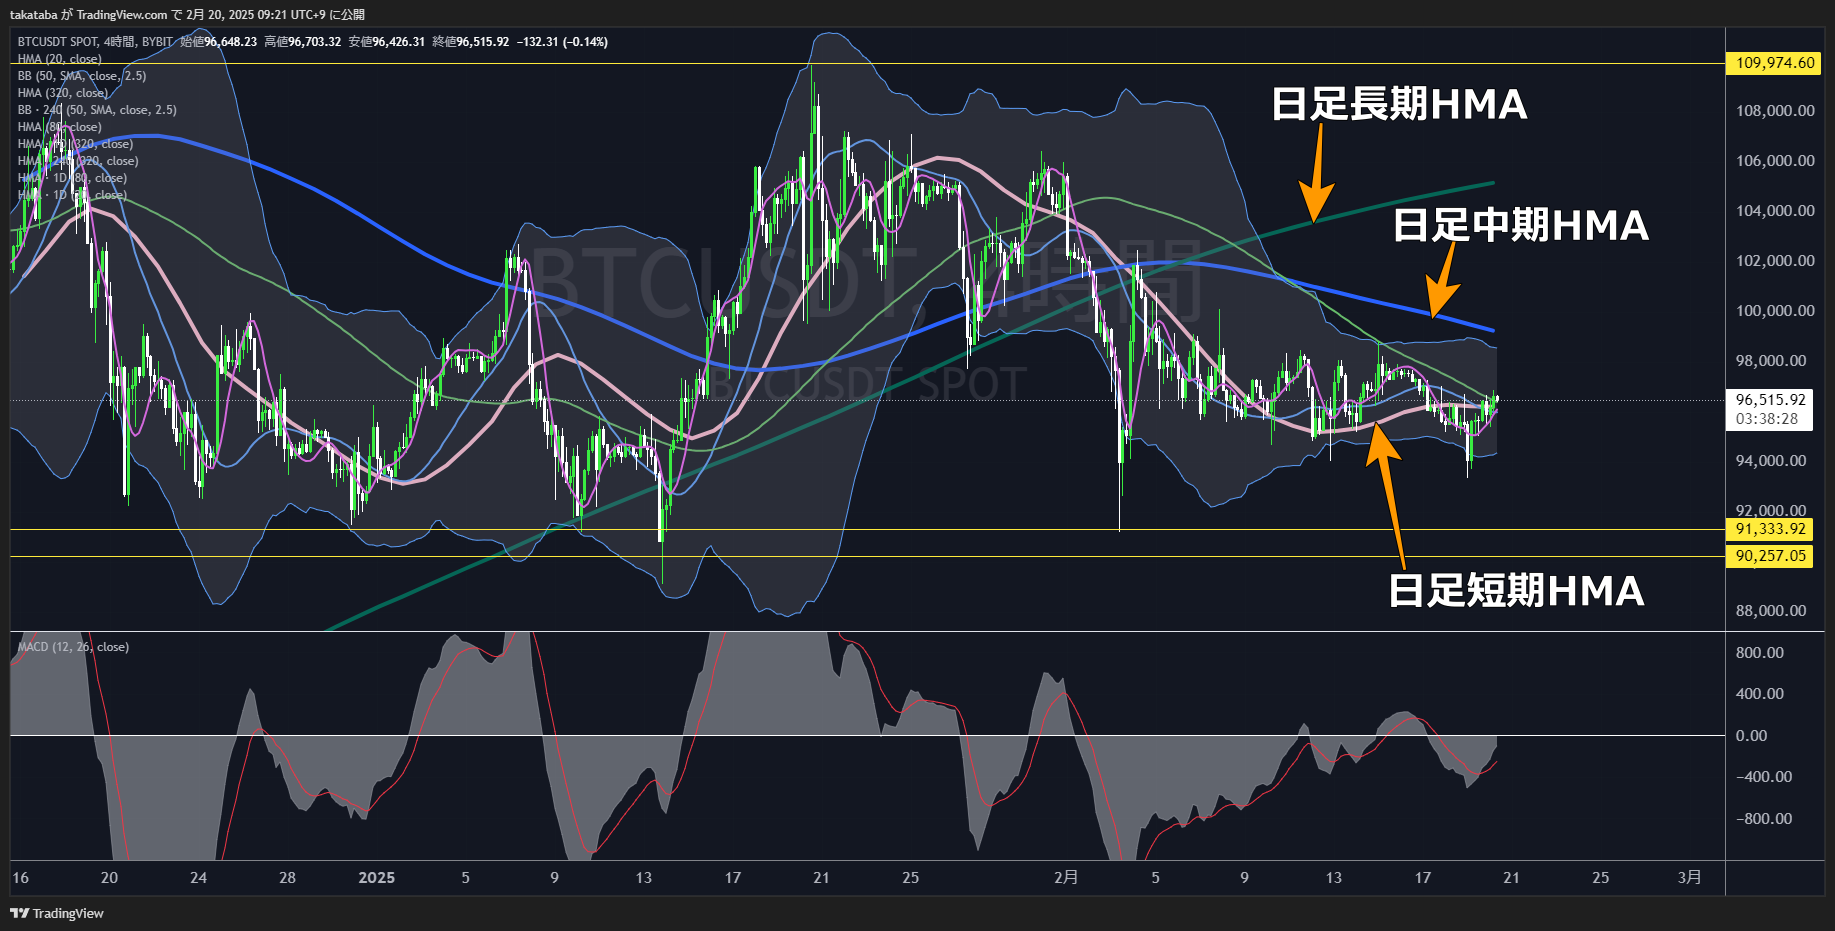The image size is (1835, 931).
Task: Select the HMA · 240 (320, close) legend
Action: (x=78, y=161)
